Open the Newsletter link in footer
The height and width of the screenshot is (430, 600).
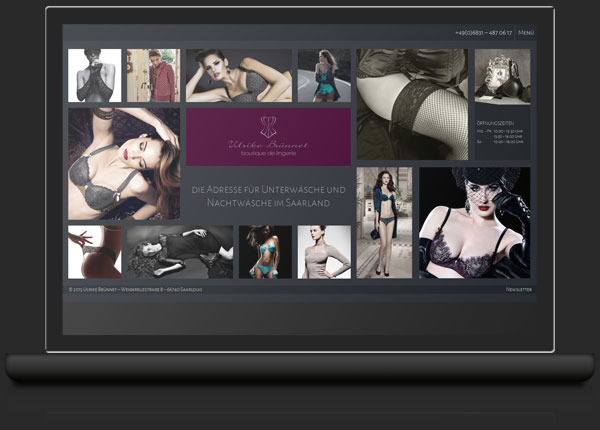tap(518, 290)
